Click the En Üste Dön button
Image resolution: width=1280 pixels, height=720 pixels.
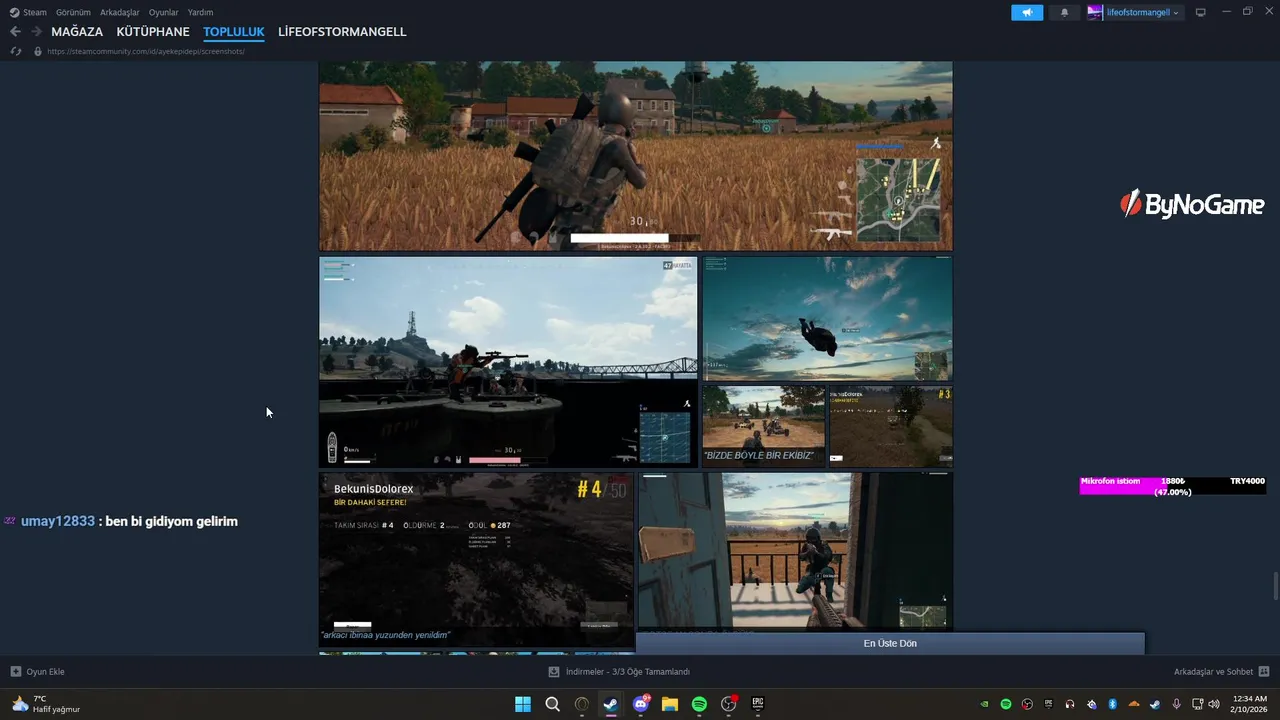click(890, 643)
